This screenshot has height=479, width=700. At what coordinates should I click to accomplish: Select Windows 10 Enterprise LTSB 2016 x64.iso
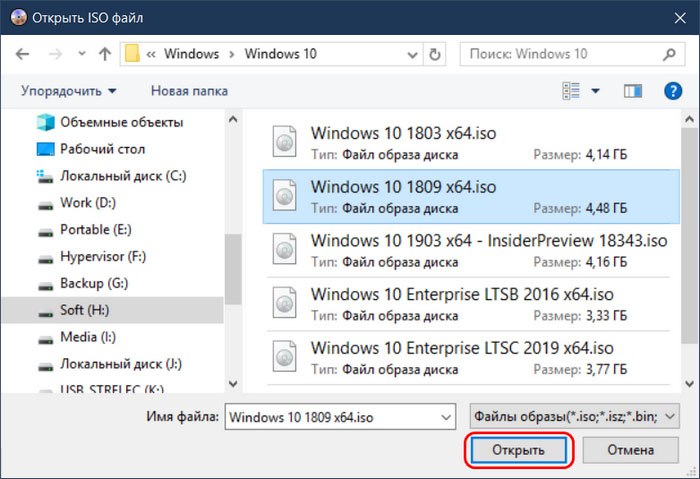click(x=471, y=304)
